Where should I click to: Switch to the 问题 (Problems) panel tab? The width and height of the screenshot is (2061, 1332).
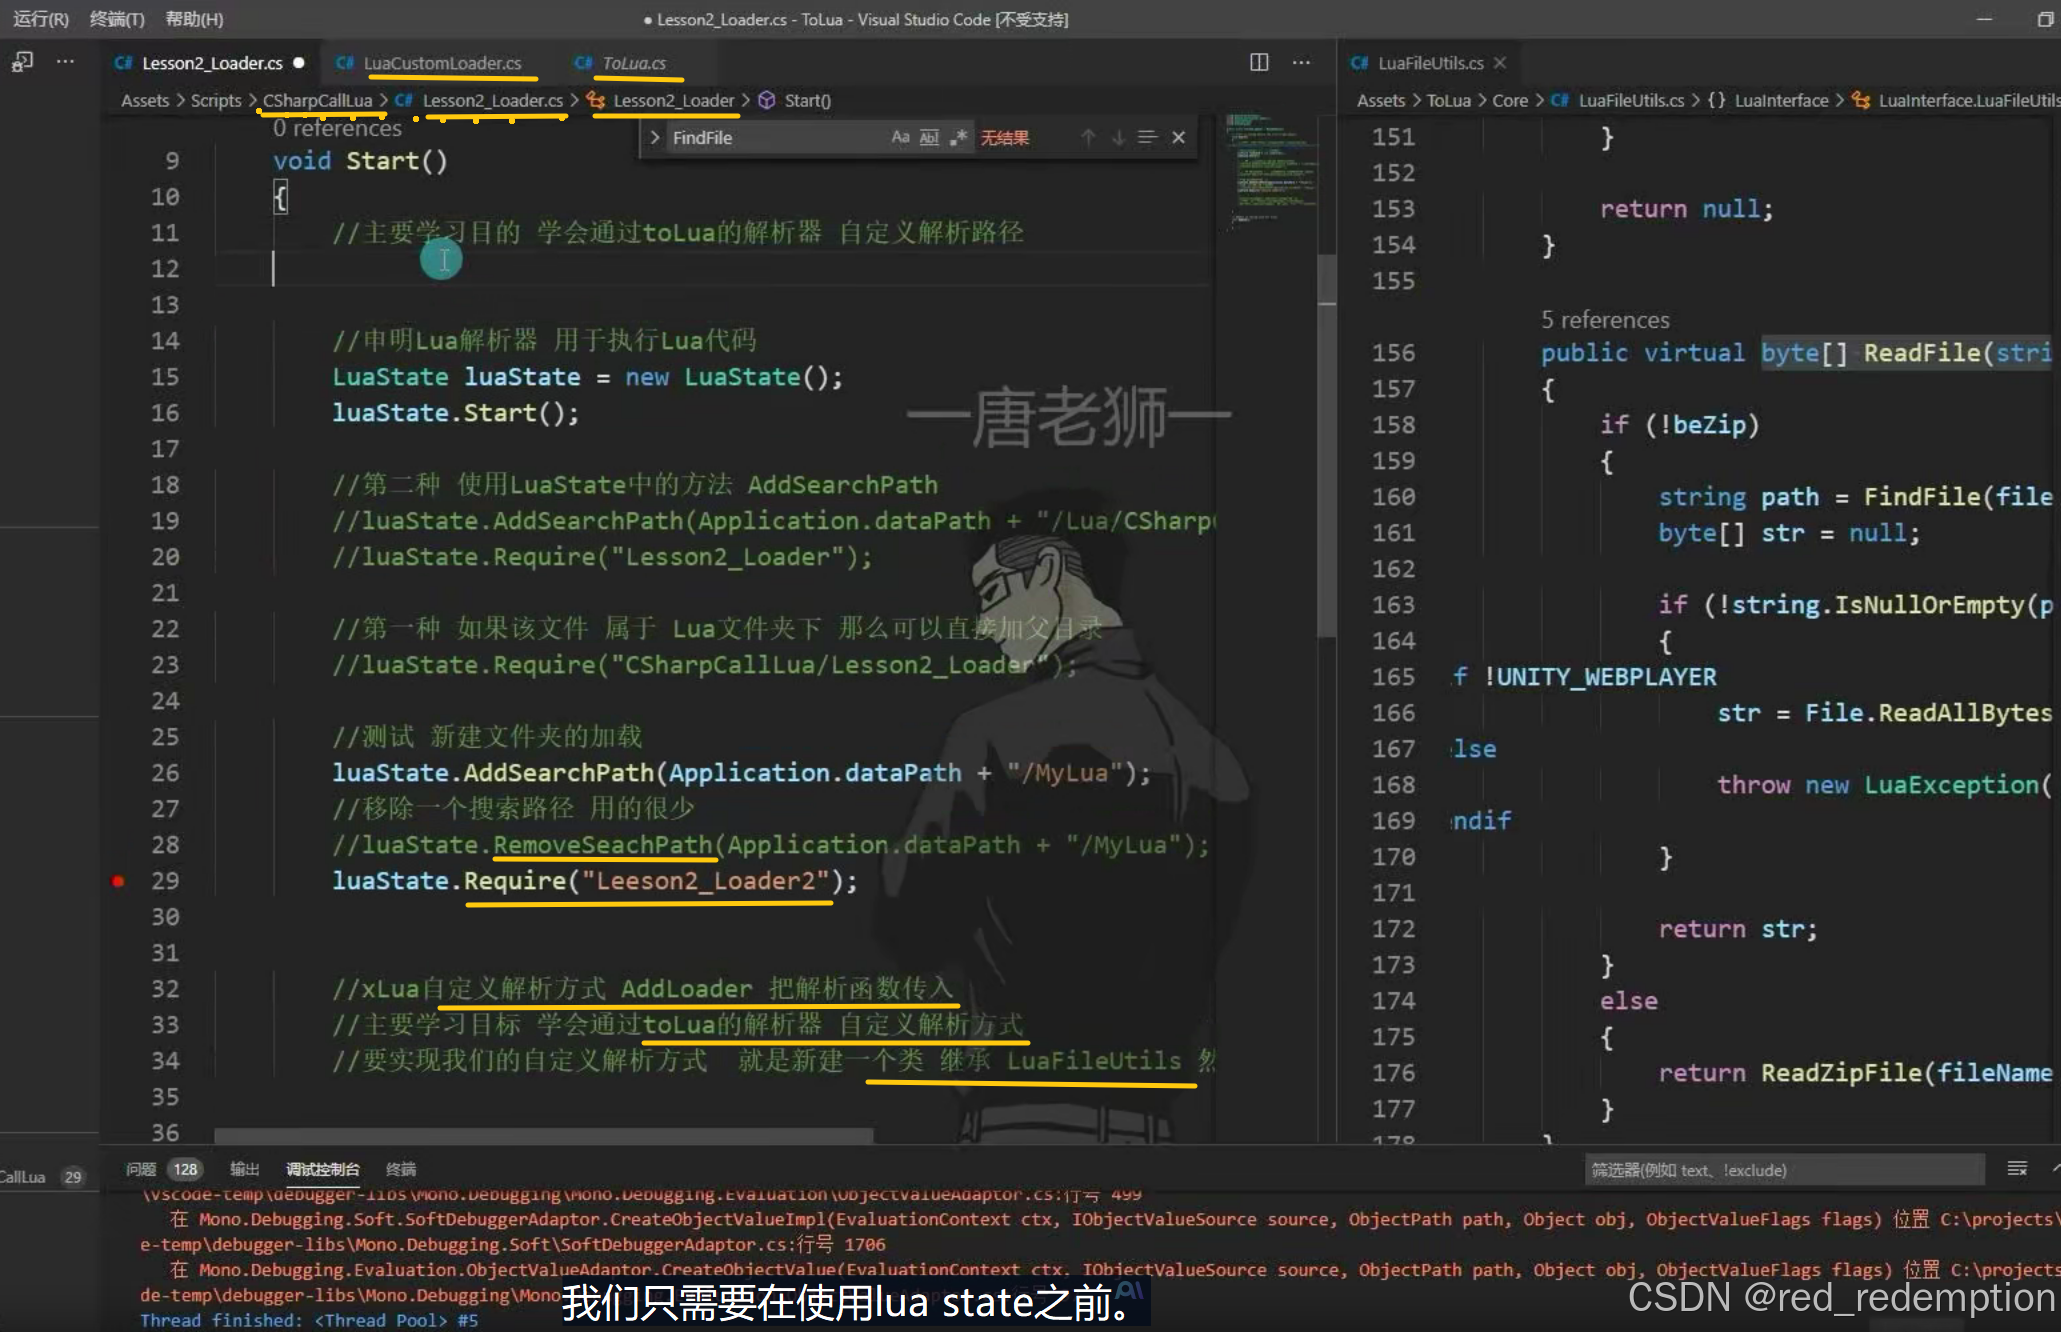(141, 1169)
